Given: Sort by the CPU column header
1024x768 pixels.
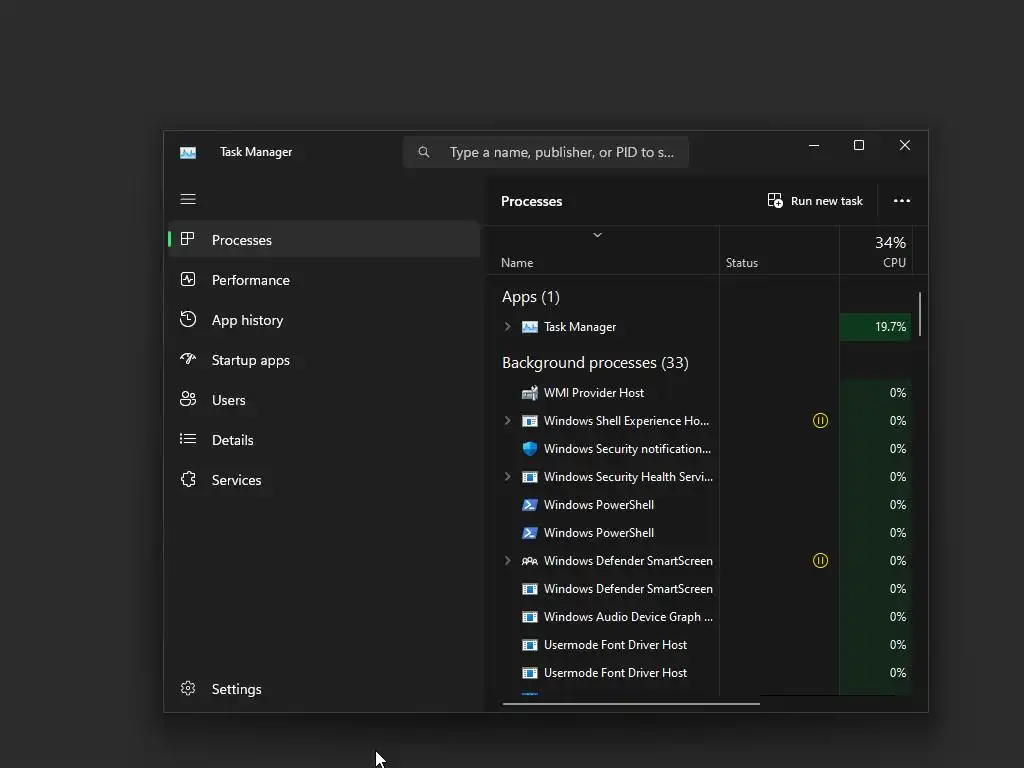Looking at the screenshot, I should click(876, 251).
